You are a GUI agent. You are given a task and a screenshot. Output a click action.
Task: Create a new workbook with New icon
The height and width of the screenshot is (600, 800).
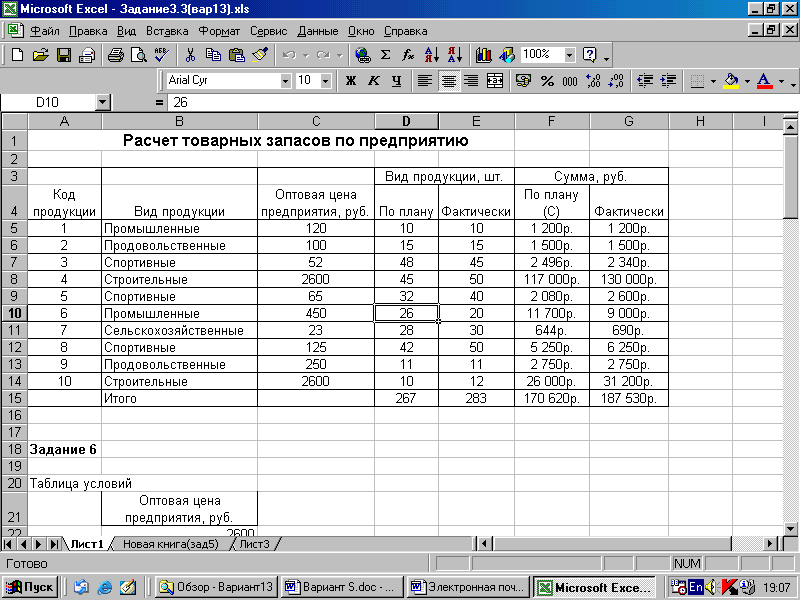pos(17,55)
